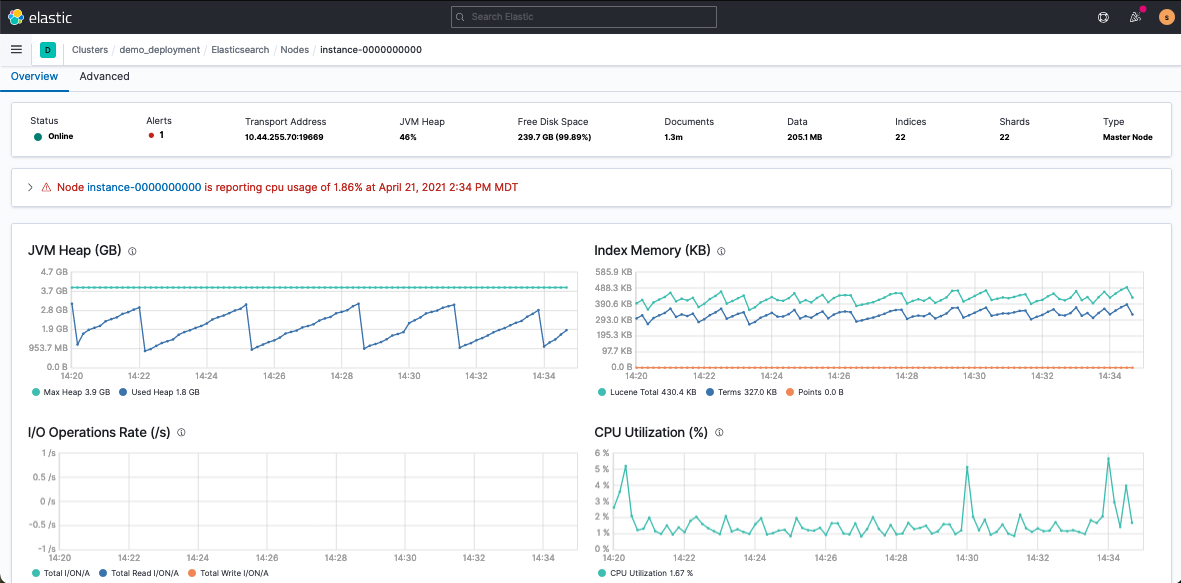Click the JVM Heap info icon

(x=132, y=251)
